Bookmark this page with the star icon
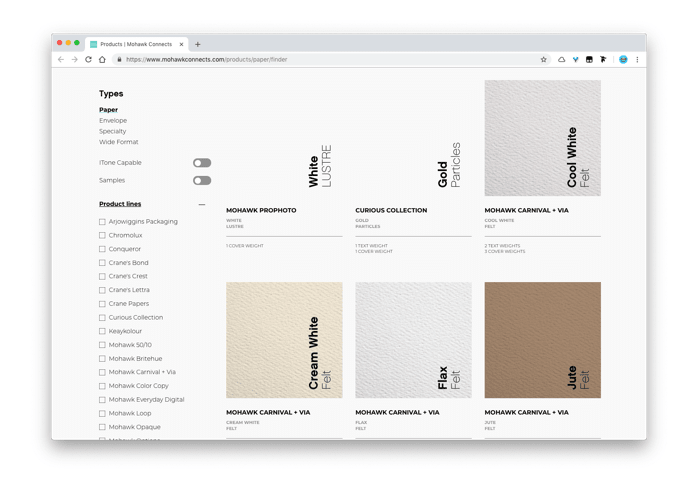The width and height of the screenshot is (696, 488). click(544, 60)
